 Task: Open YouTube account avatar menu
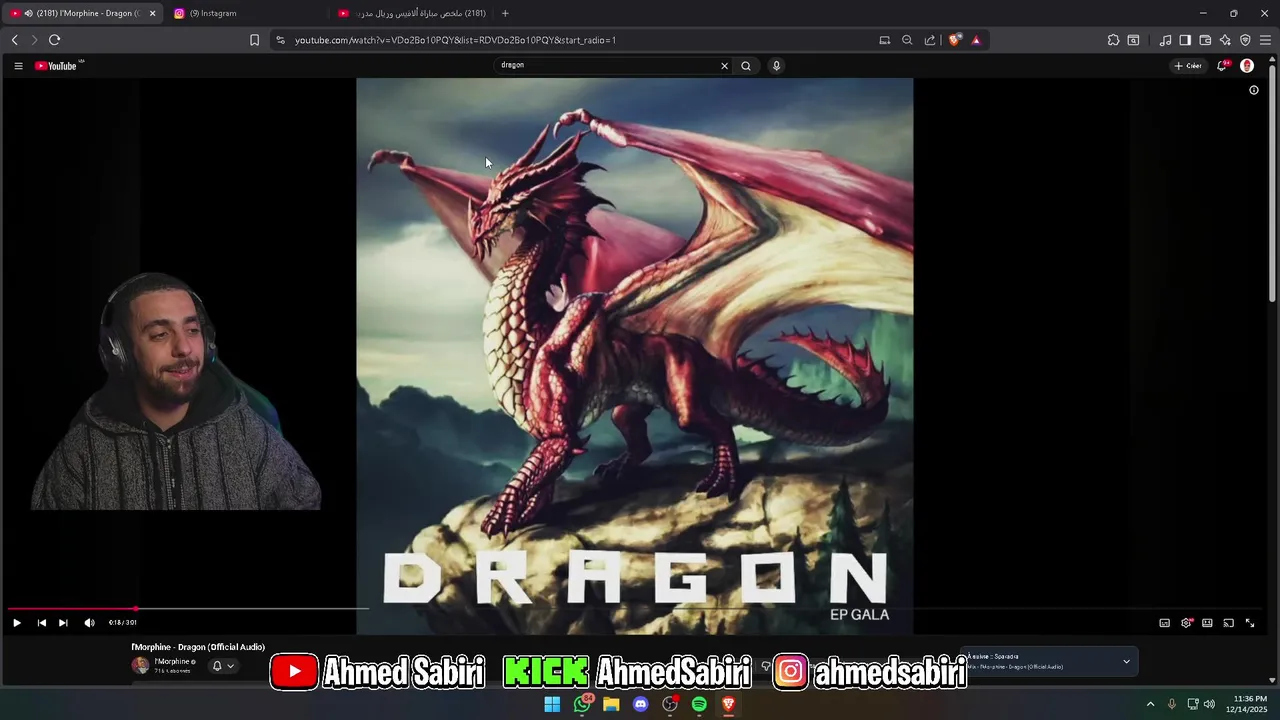click(x=1247, y=66)
